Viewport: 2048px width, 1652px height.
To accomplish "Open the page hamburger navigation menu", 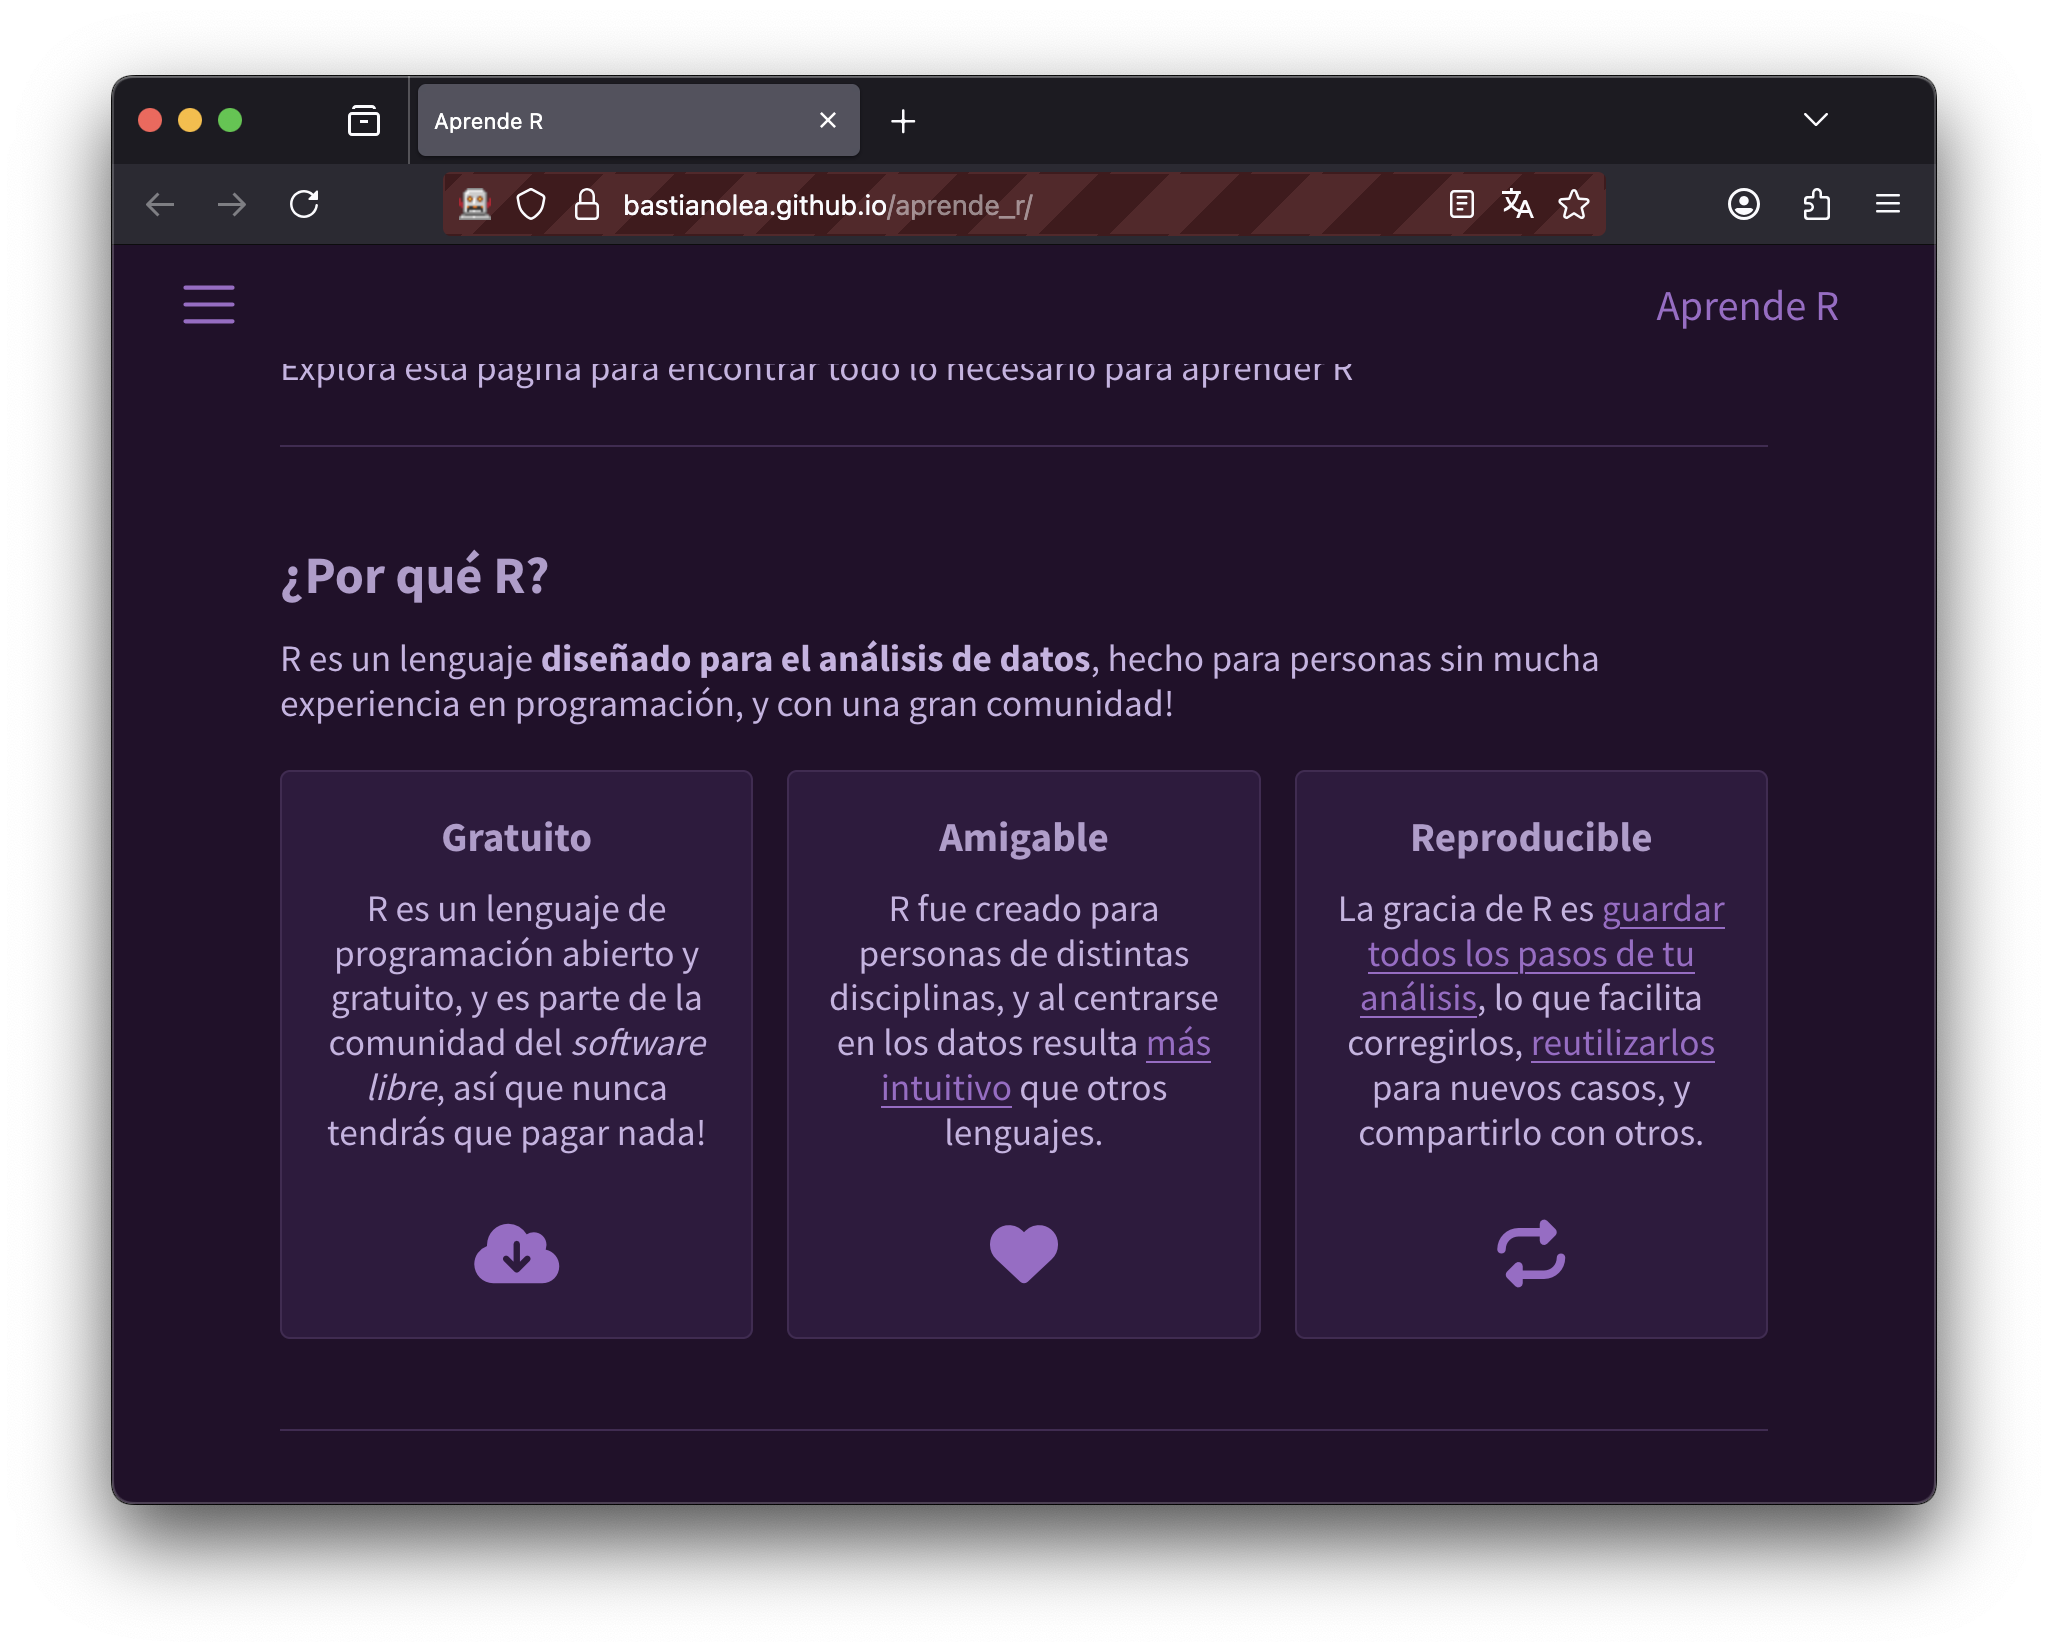I will click(209, 304).
